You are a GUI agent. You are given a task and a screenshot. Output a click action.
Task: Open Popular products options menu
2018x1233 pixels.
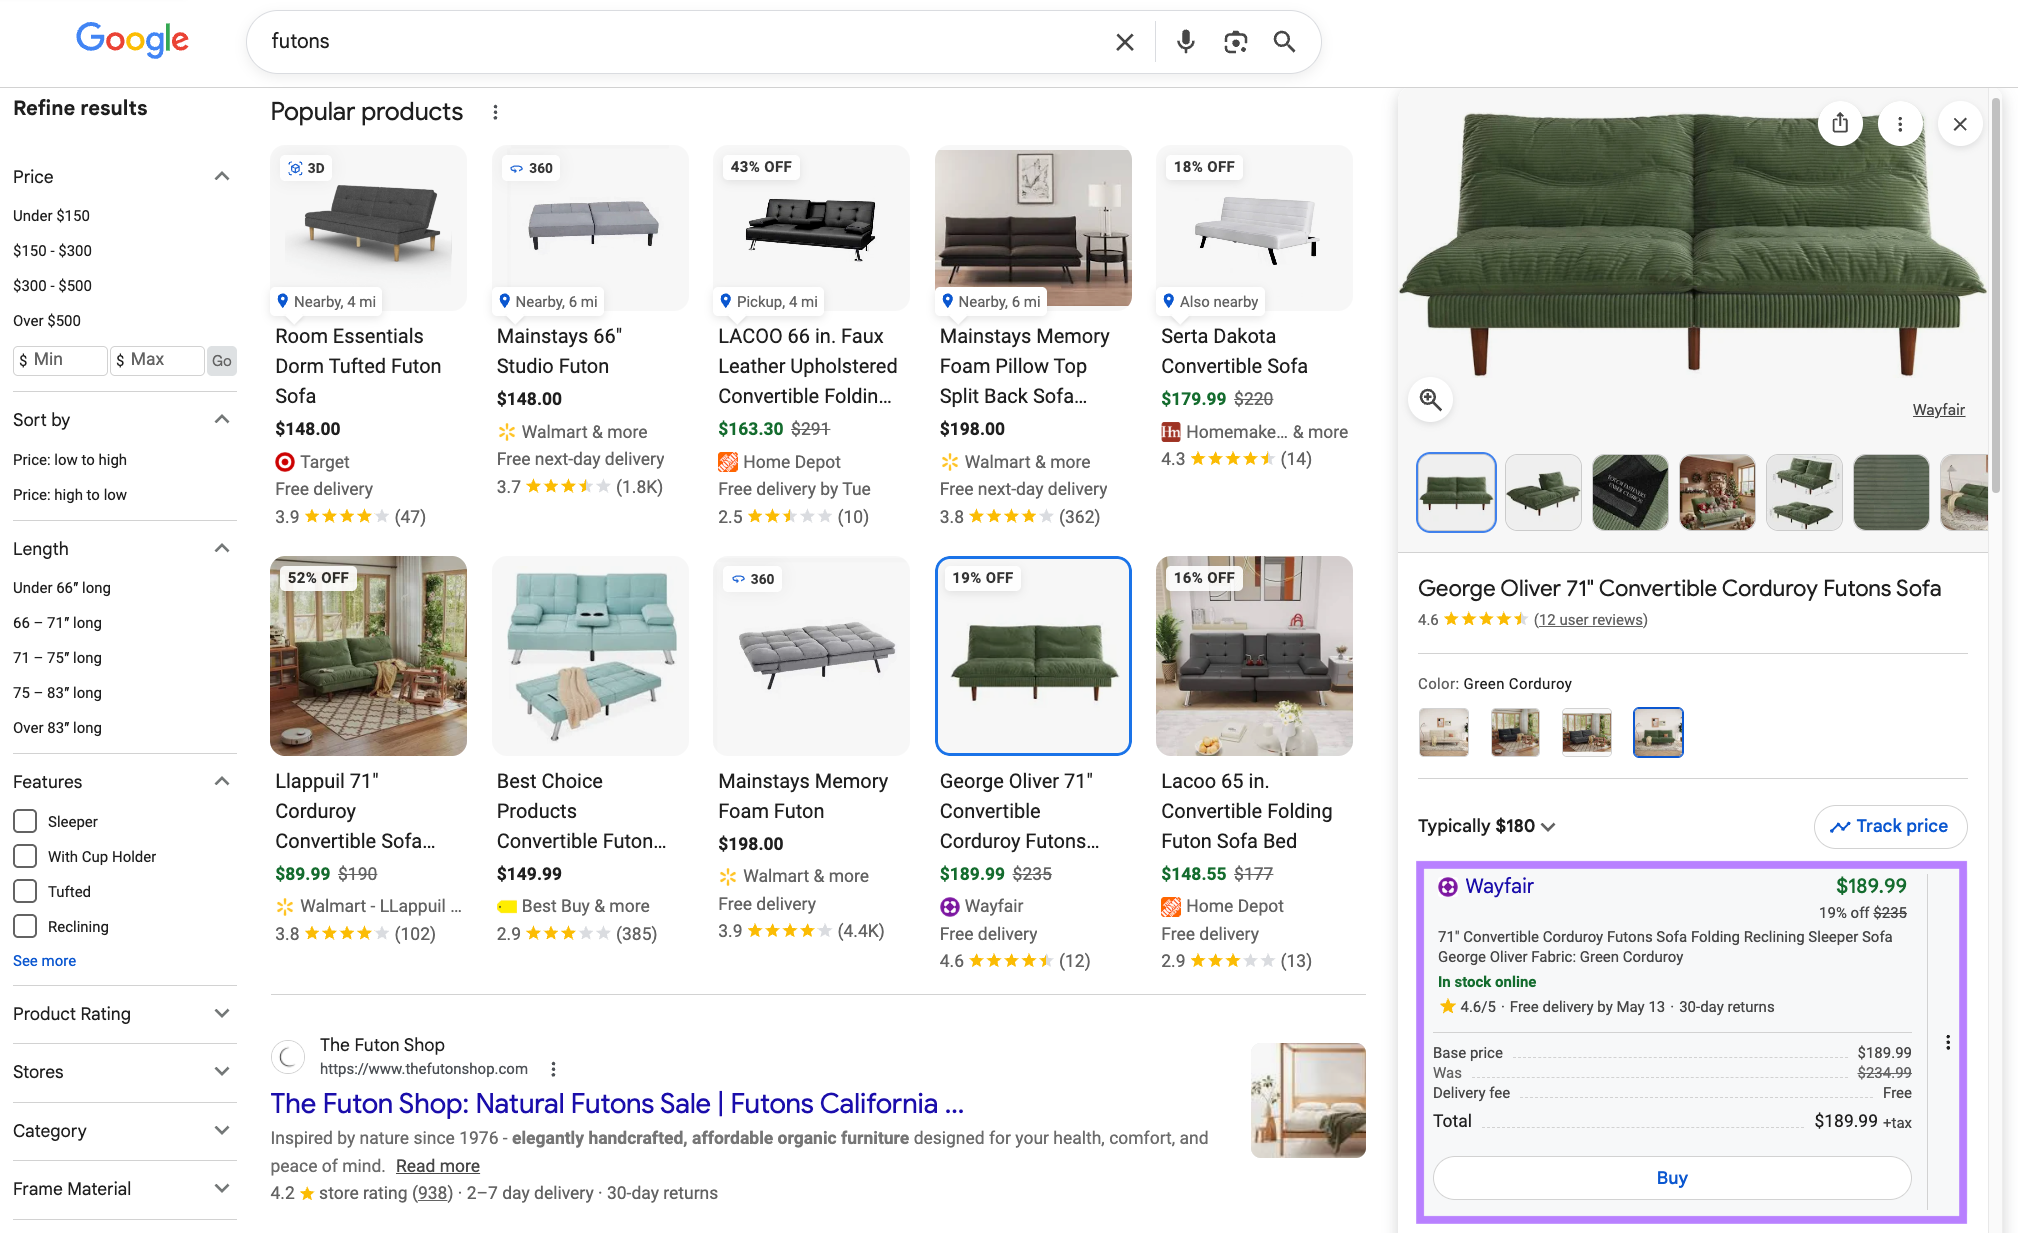tap(495, 112)
